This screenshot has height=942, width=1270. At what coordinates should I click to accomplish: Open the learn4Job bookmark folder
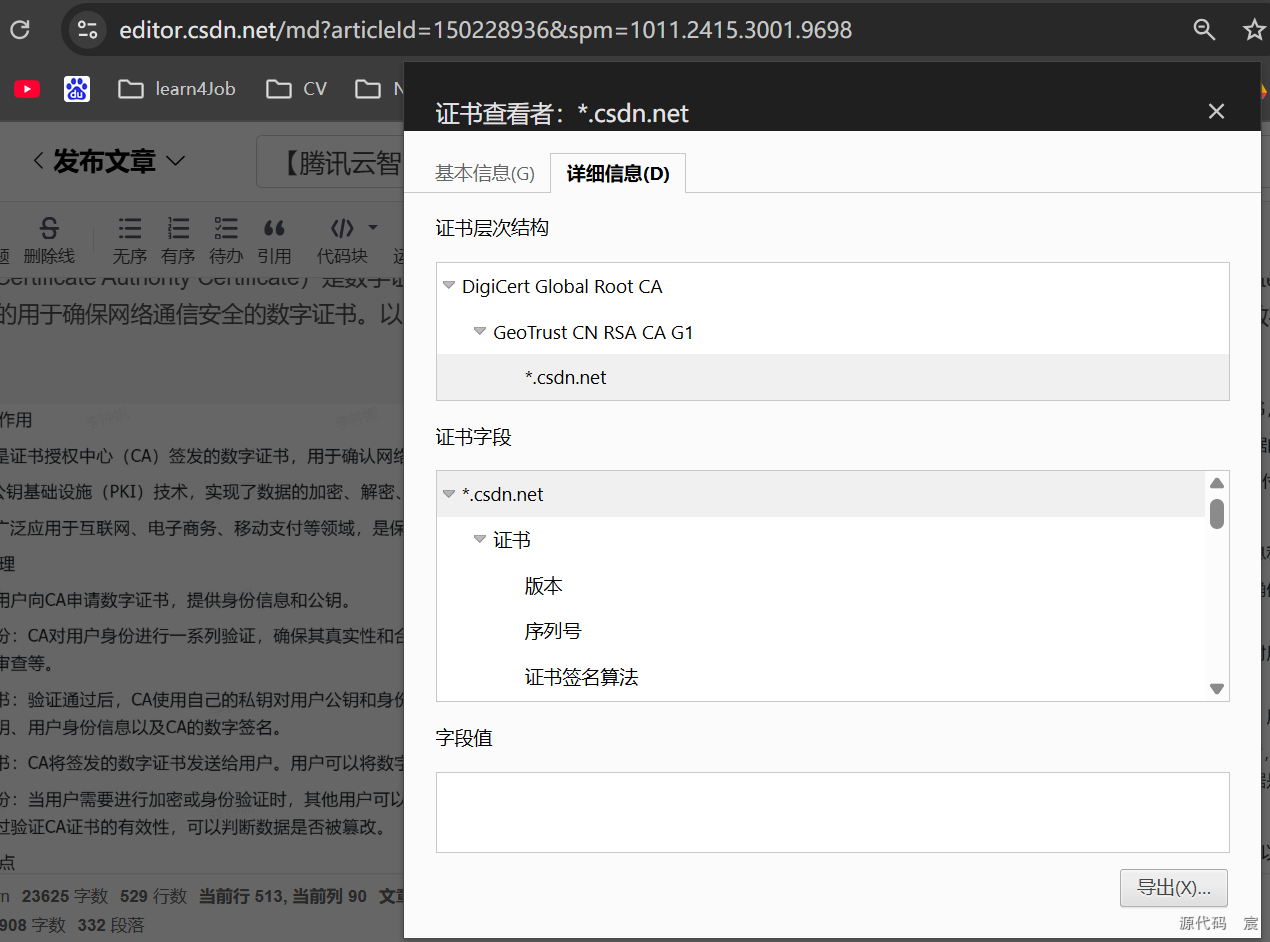click(176, 89)
